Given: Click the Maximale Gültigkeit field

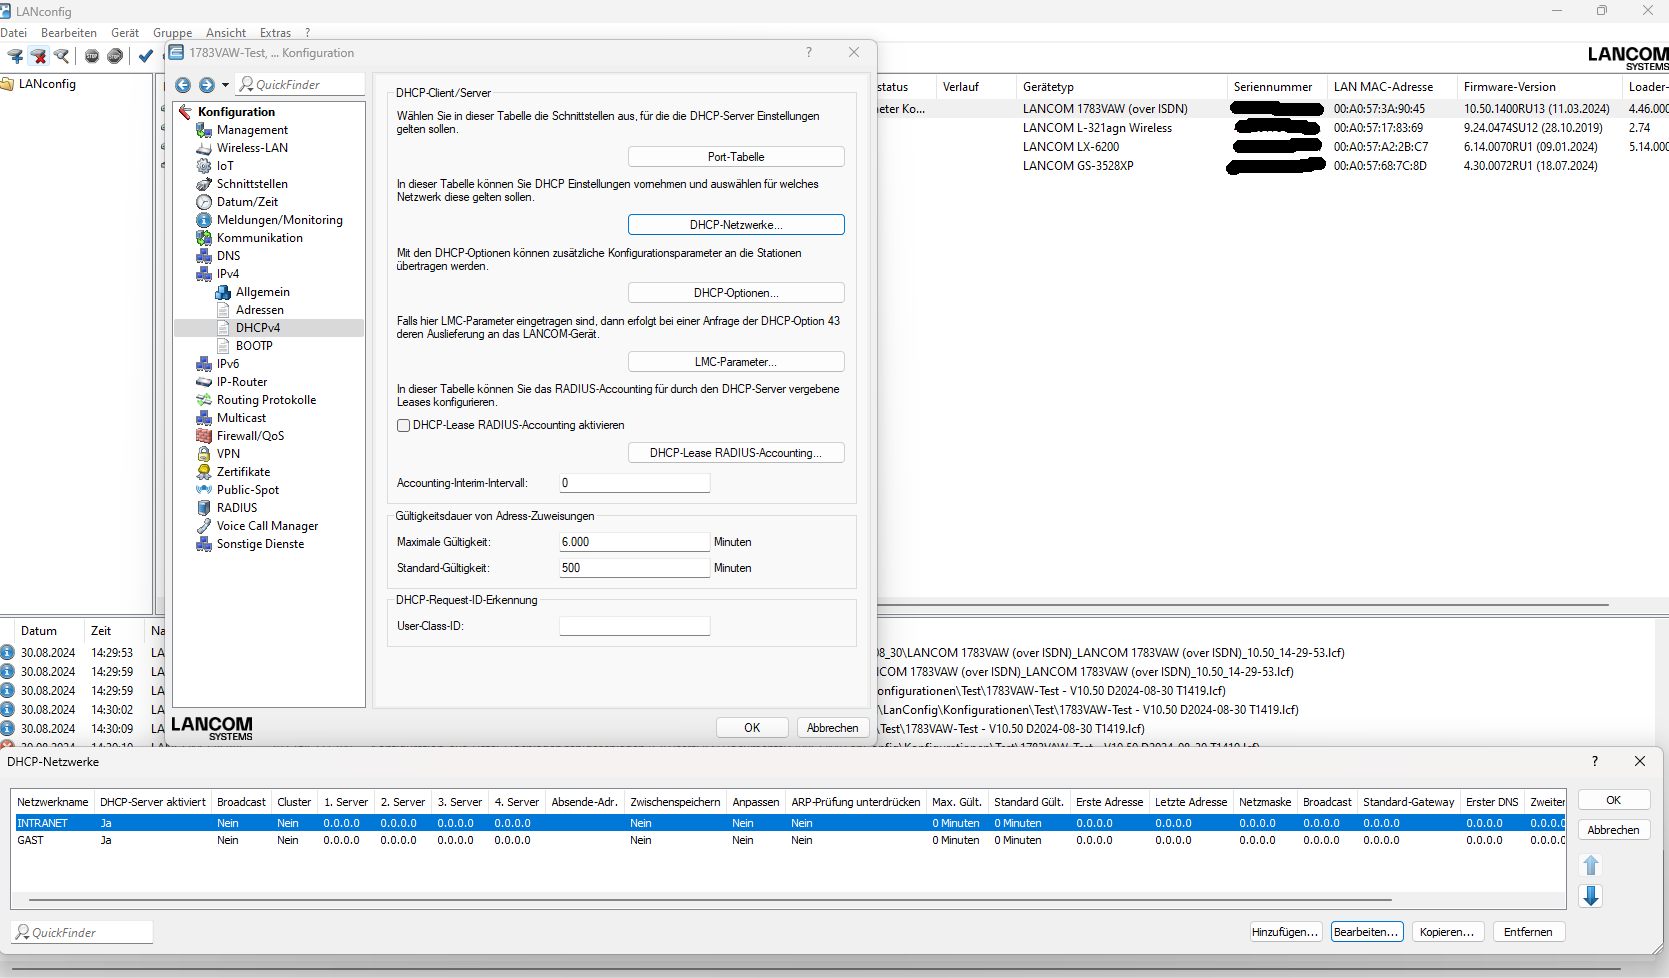Looking at the screenshot, I should click(634, 542).
